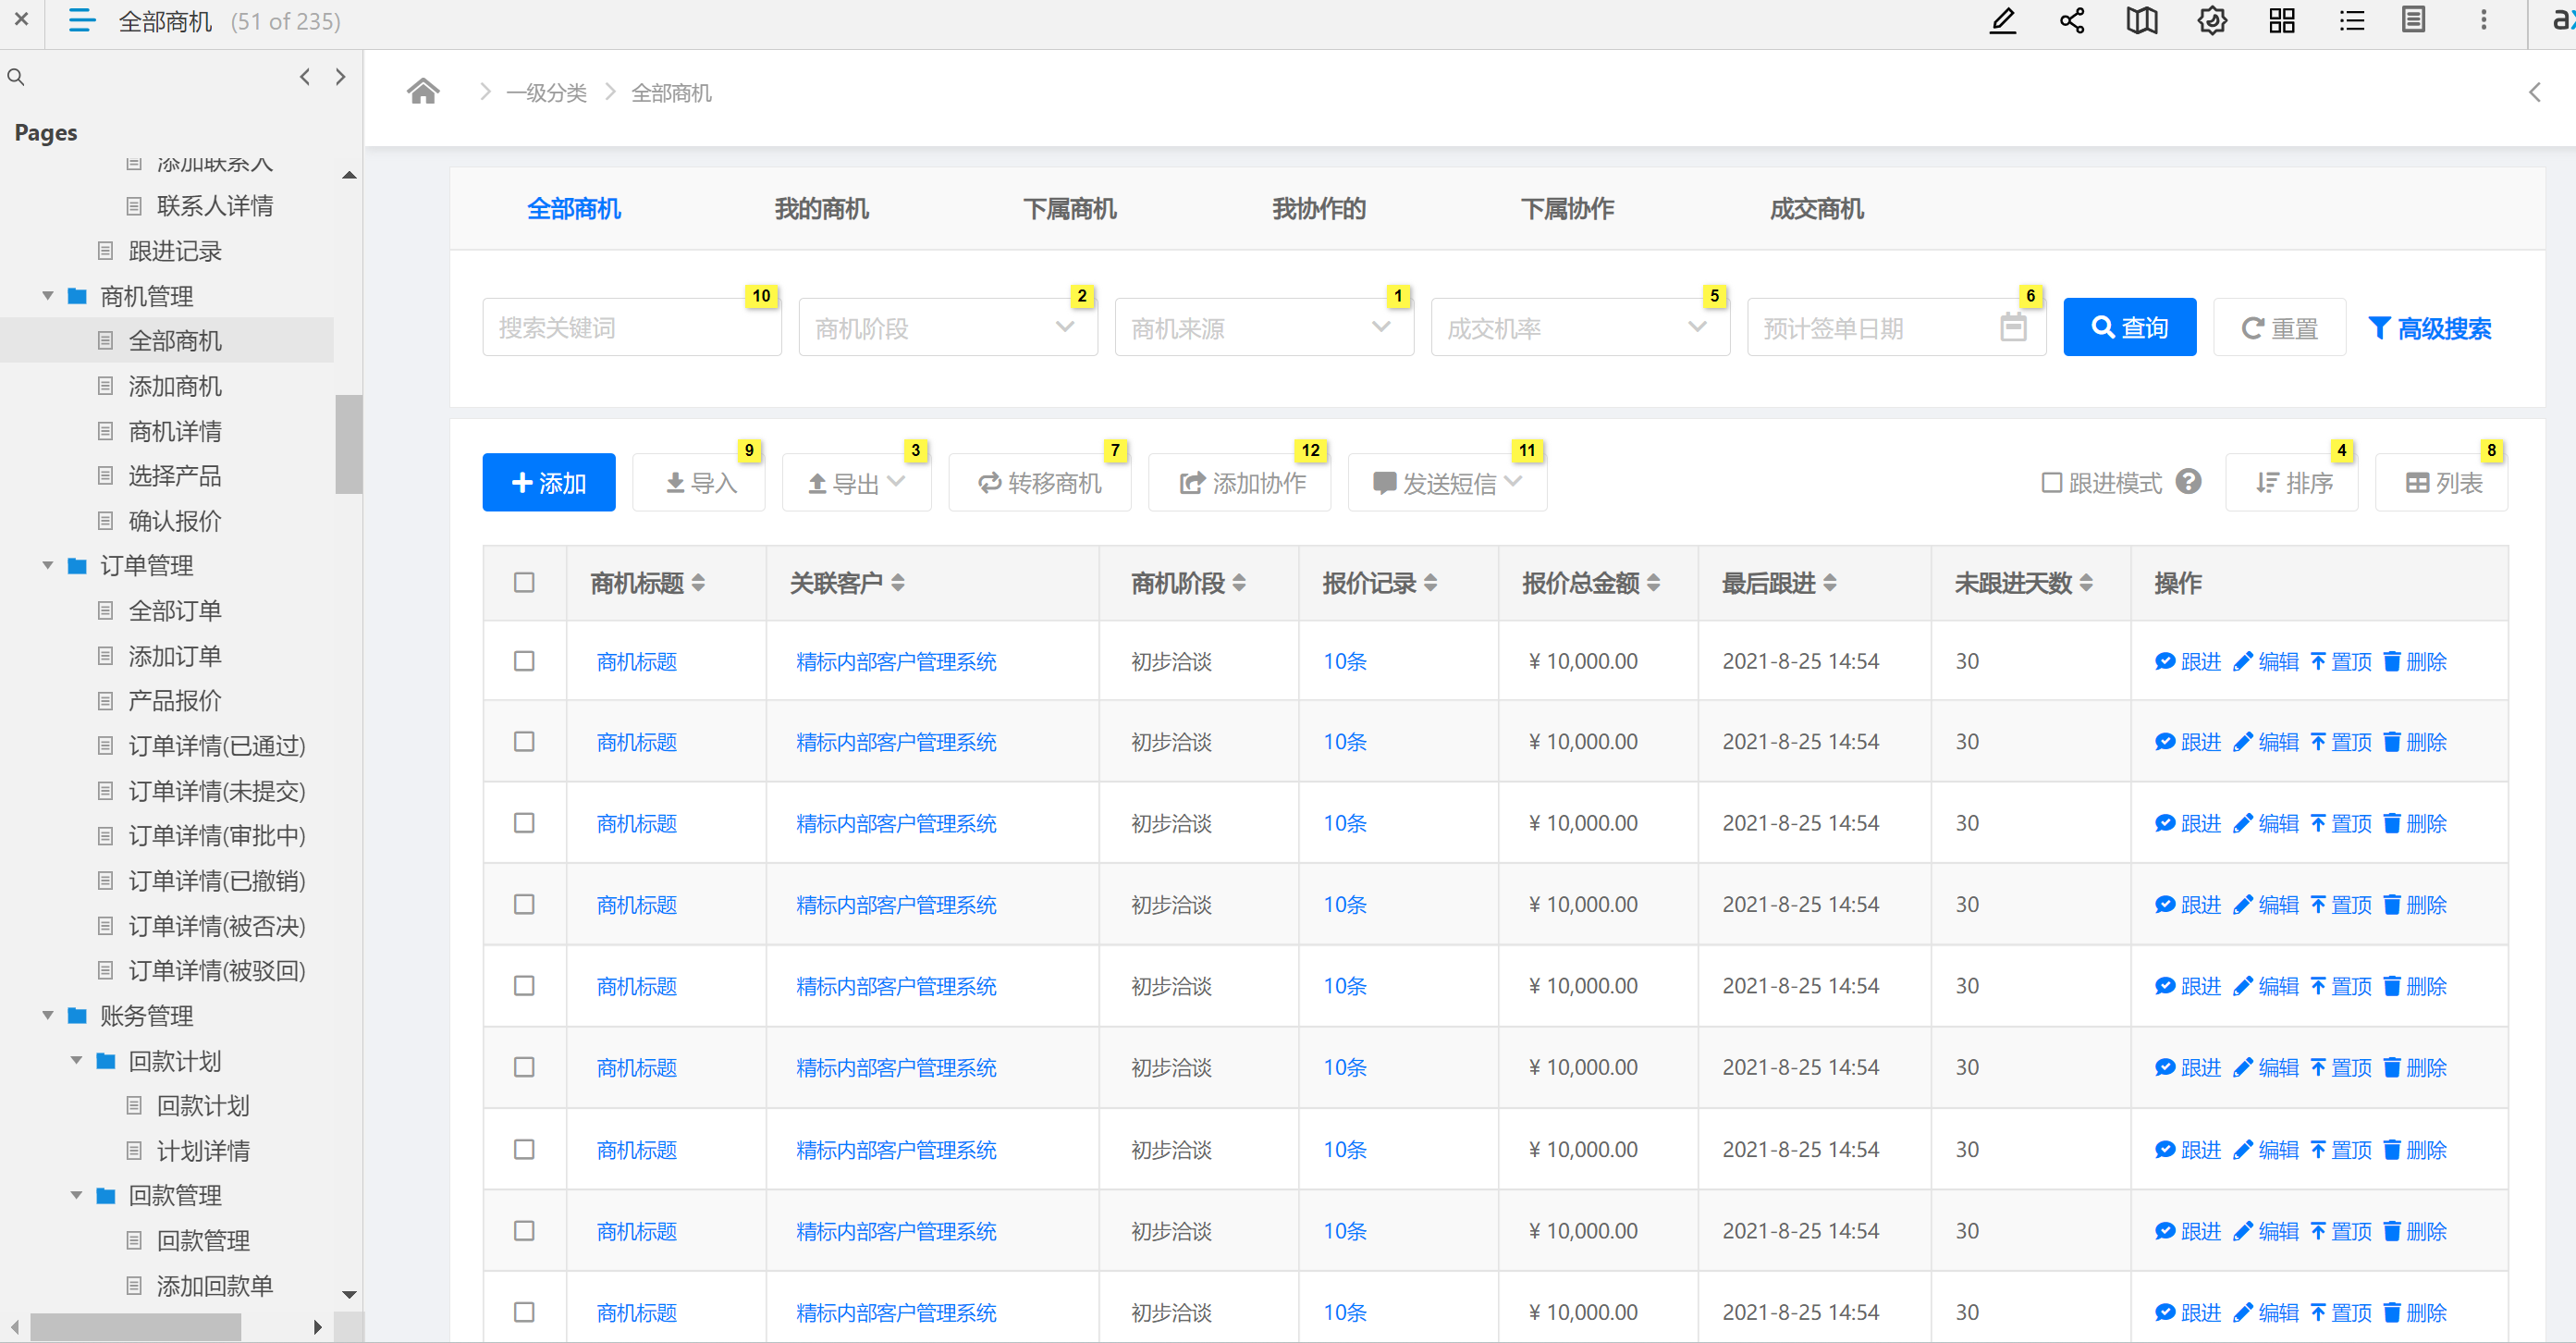Click the settings gear icon in top toolbar
2576x1343 pixels.
pyautogui.click(x=2212, y=21)
